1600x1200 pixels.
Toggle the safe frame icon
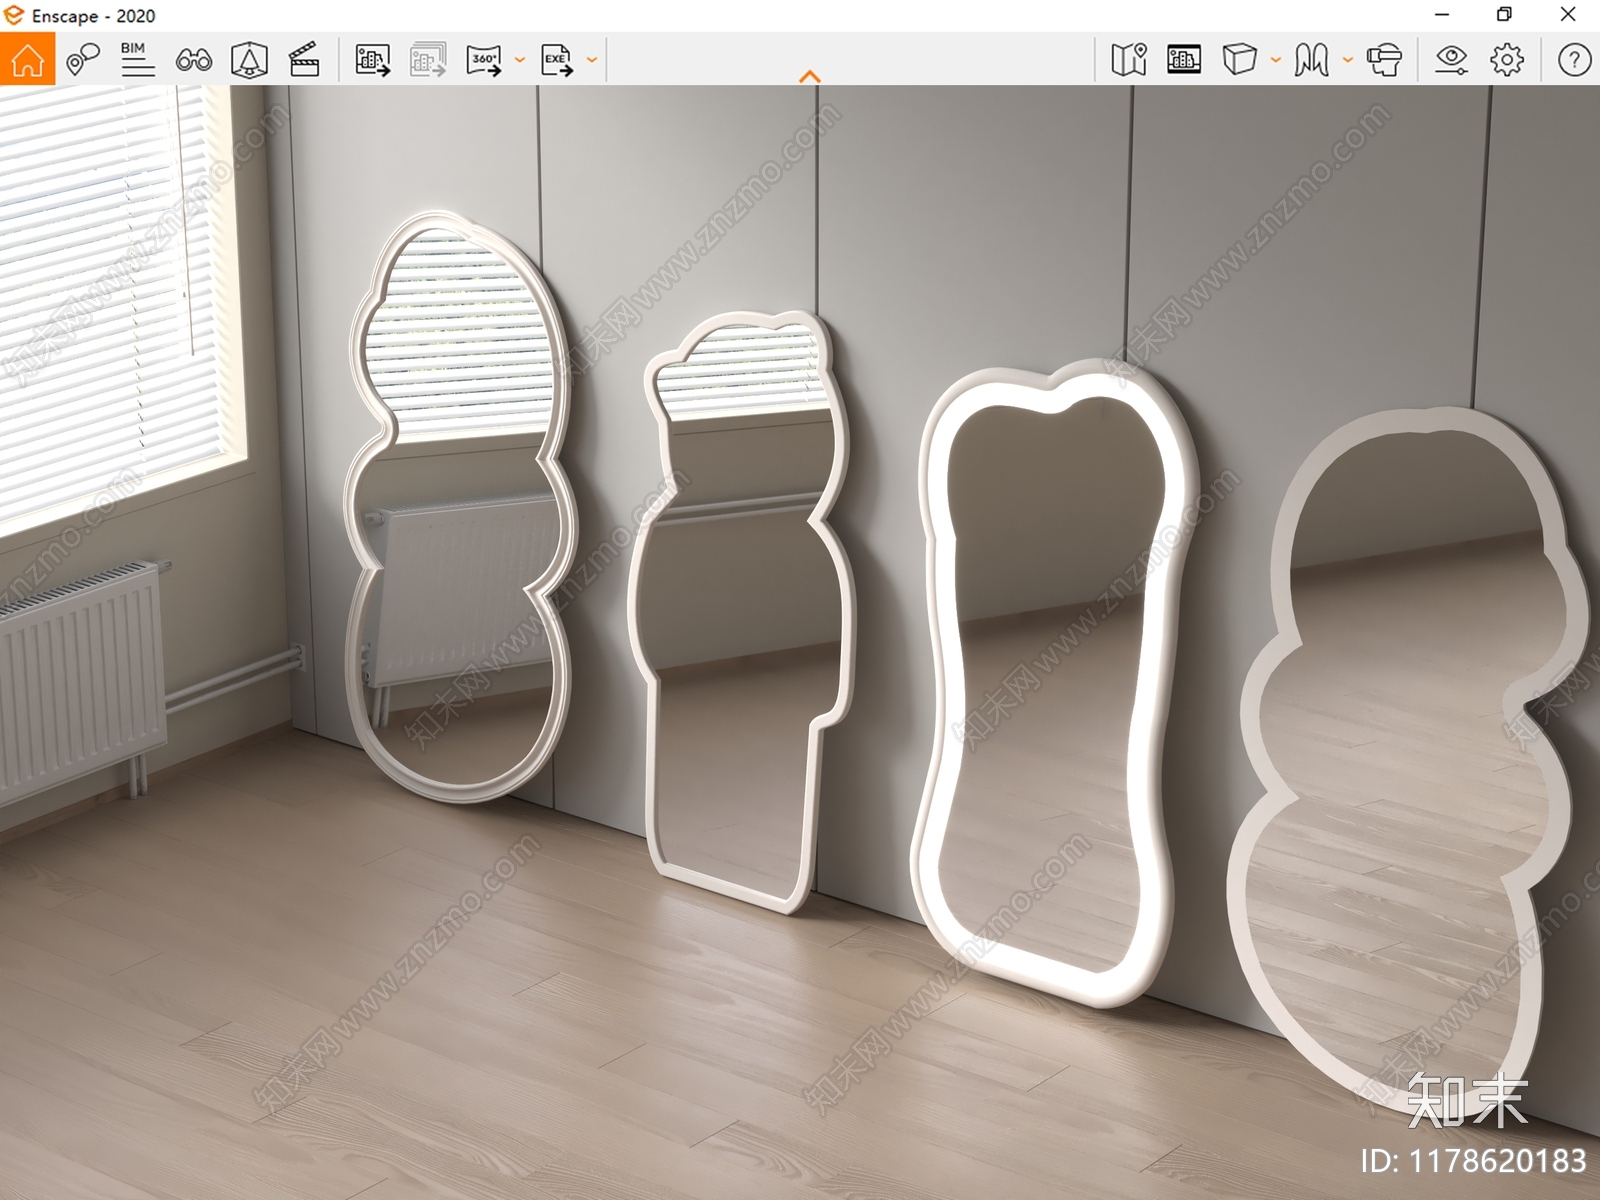pyautogui.click(x=249, y=60)
